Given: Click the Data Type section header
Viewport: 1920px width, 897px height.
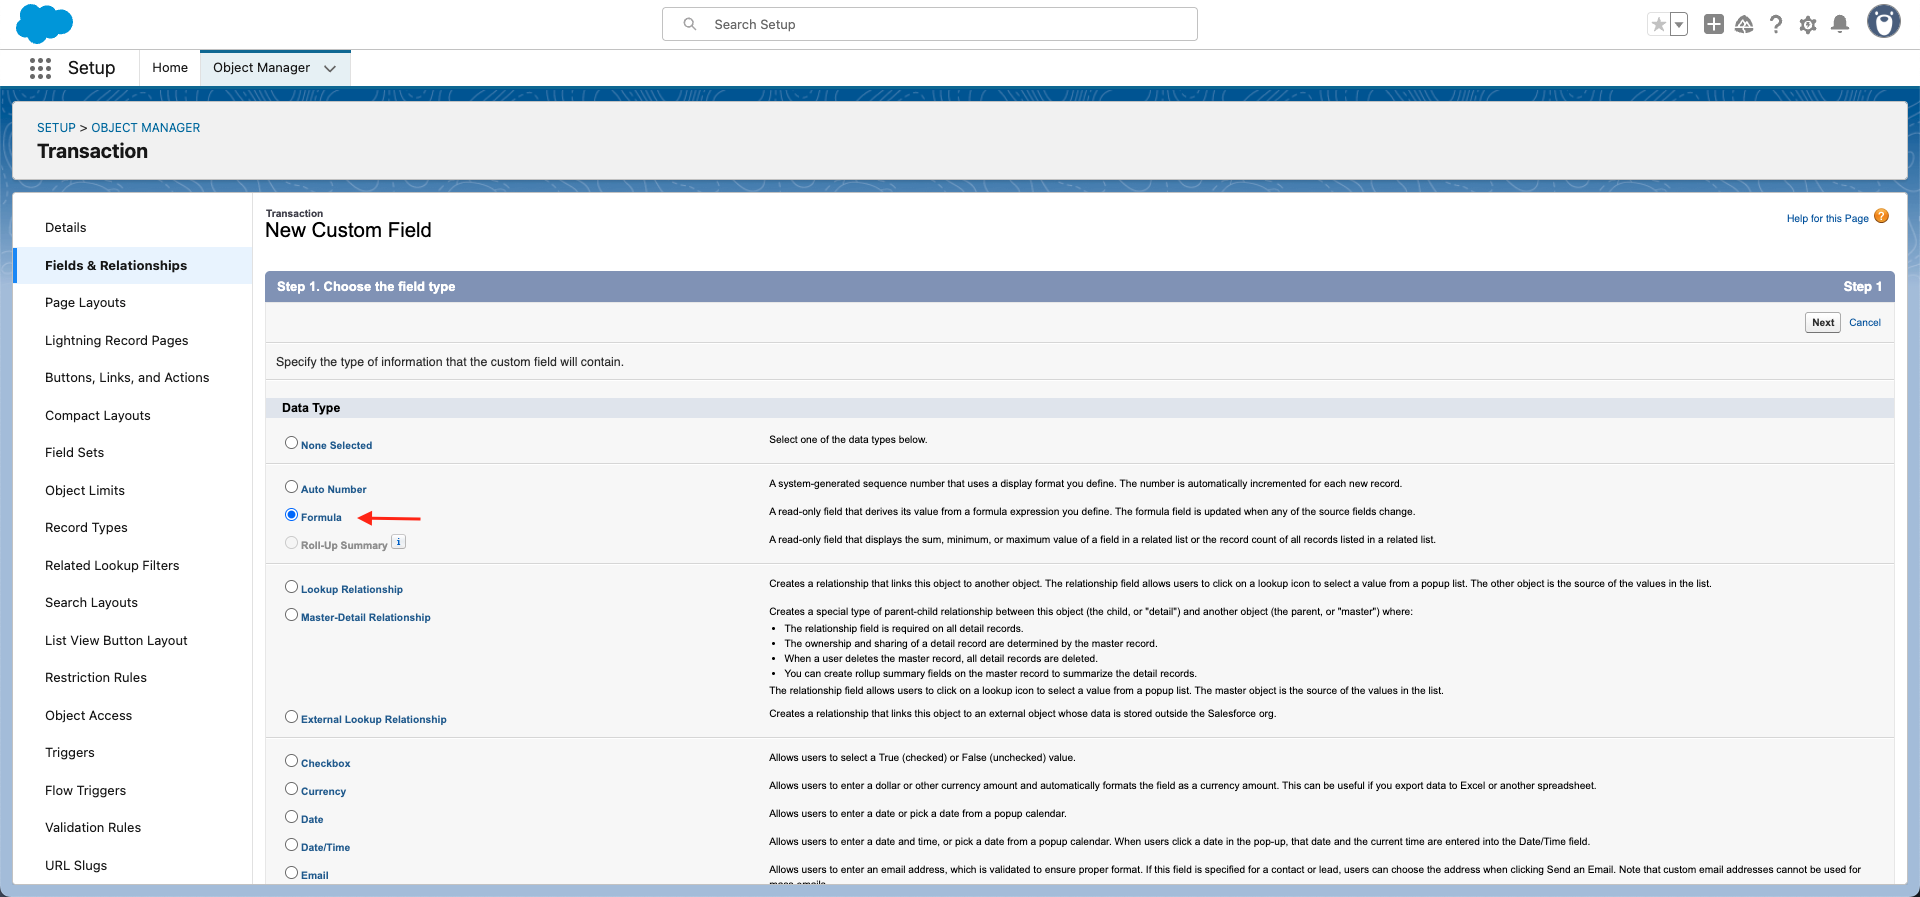Looking at the screenshot, I should [1080, 408].
